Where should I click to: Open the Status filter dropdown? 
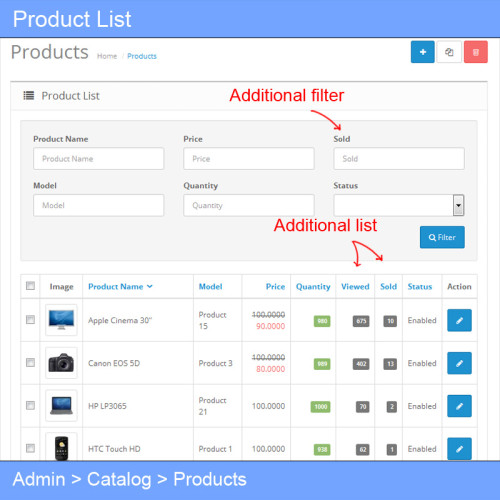pyautogui.click(x=399, y=205)
